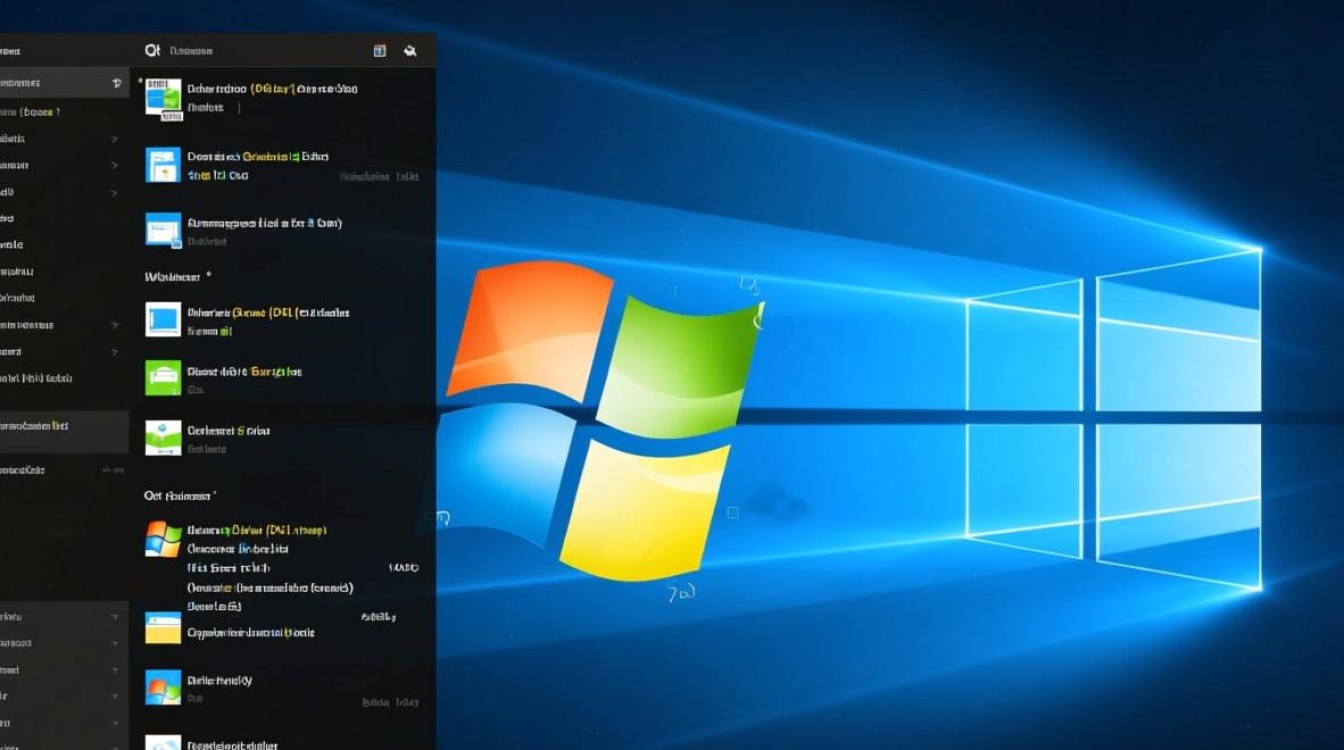1344x750 pixels.
Task: Click the apps grid icon at top right
Action: click(379, 49)
